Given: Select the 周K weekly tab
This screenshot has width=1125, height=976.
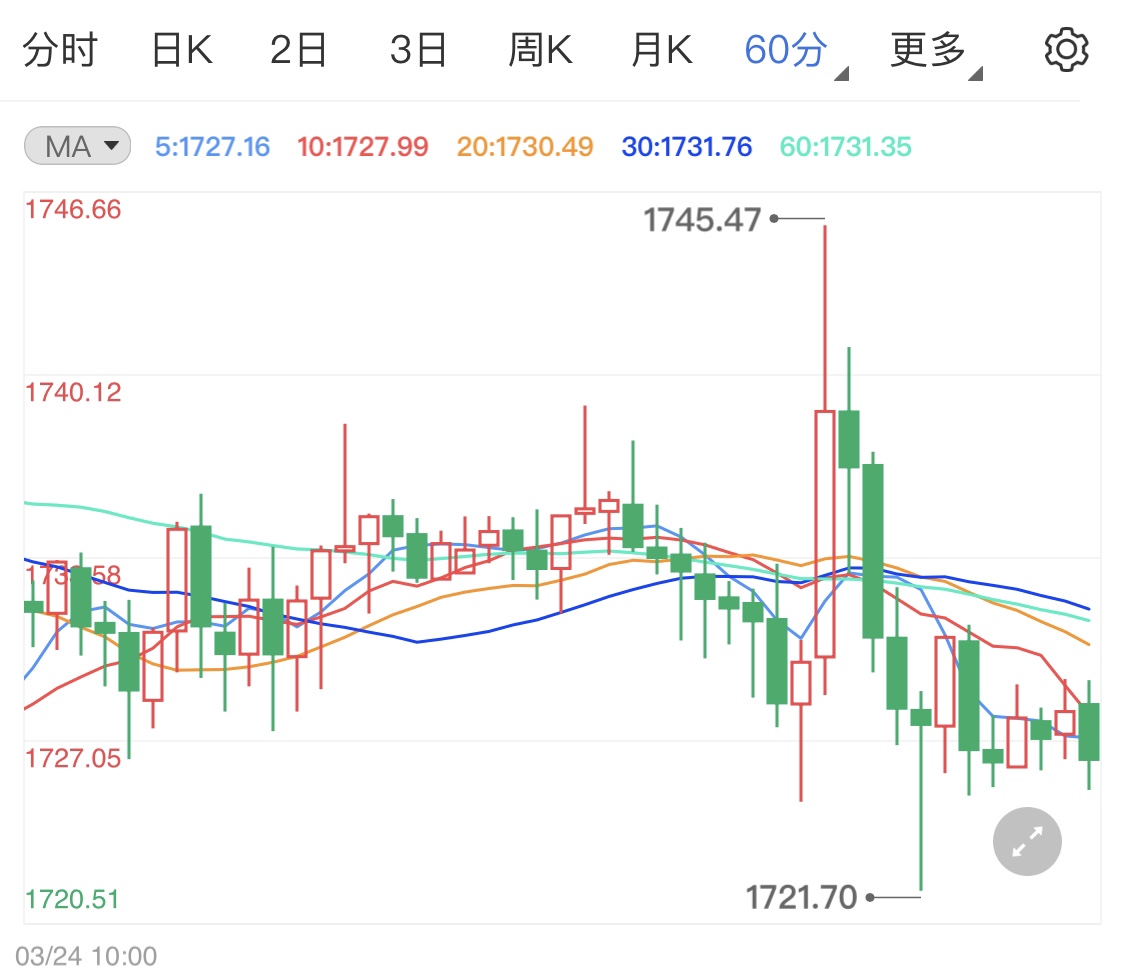Looking at the screenshot, I should 540,50.
